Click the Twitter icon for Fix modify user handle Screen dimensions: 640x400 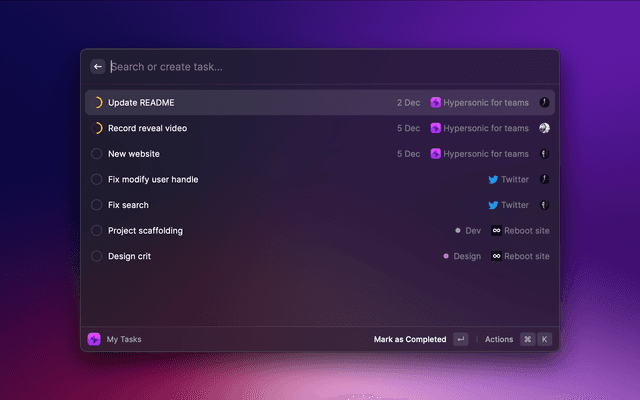[x=493, y=180]
